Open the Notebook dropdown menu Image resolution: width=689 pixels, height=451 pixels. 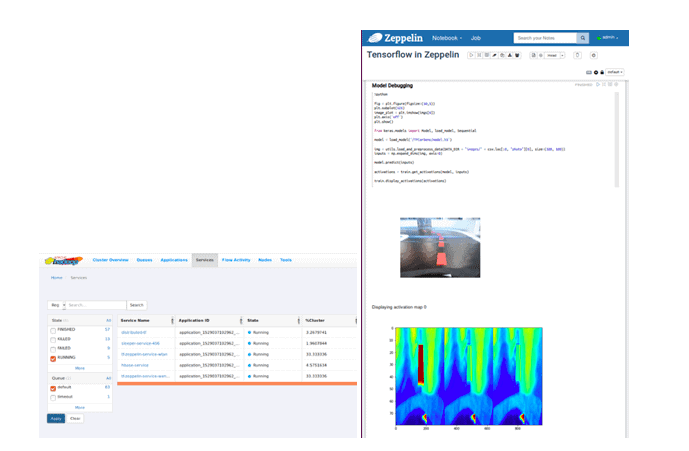(x=447, y=38)
